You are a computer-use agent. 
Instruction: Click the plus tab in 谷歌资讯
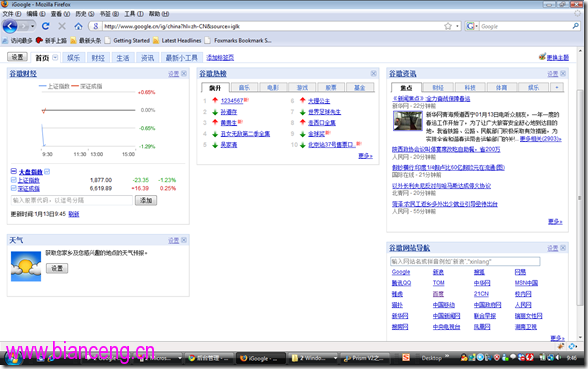[x=557, y=87]
